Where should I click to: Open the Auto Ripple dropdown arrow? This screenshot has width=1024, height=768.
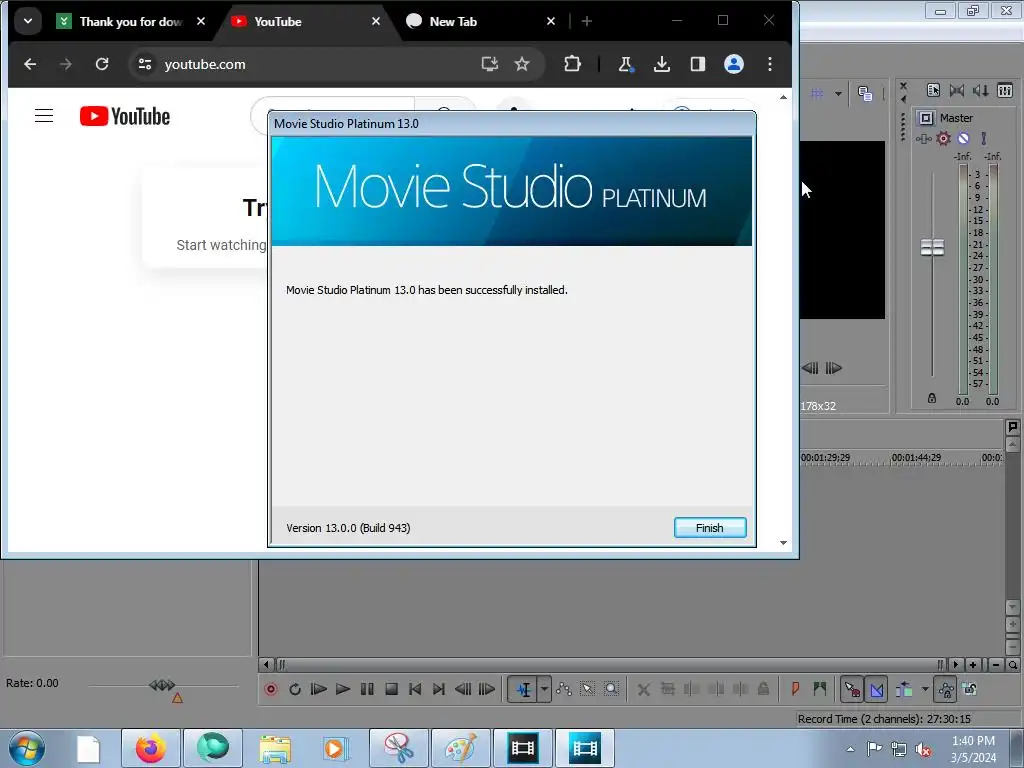[x=925, y=689]
